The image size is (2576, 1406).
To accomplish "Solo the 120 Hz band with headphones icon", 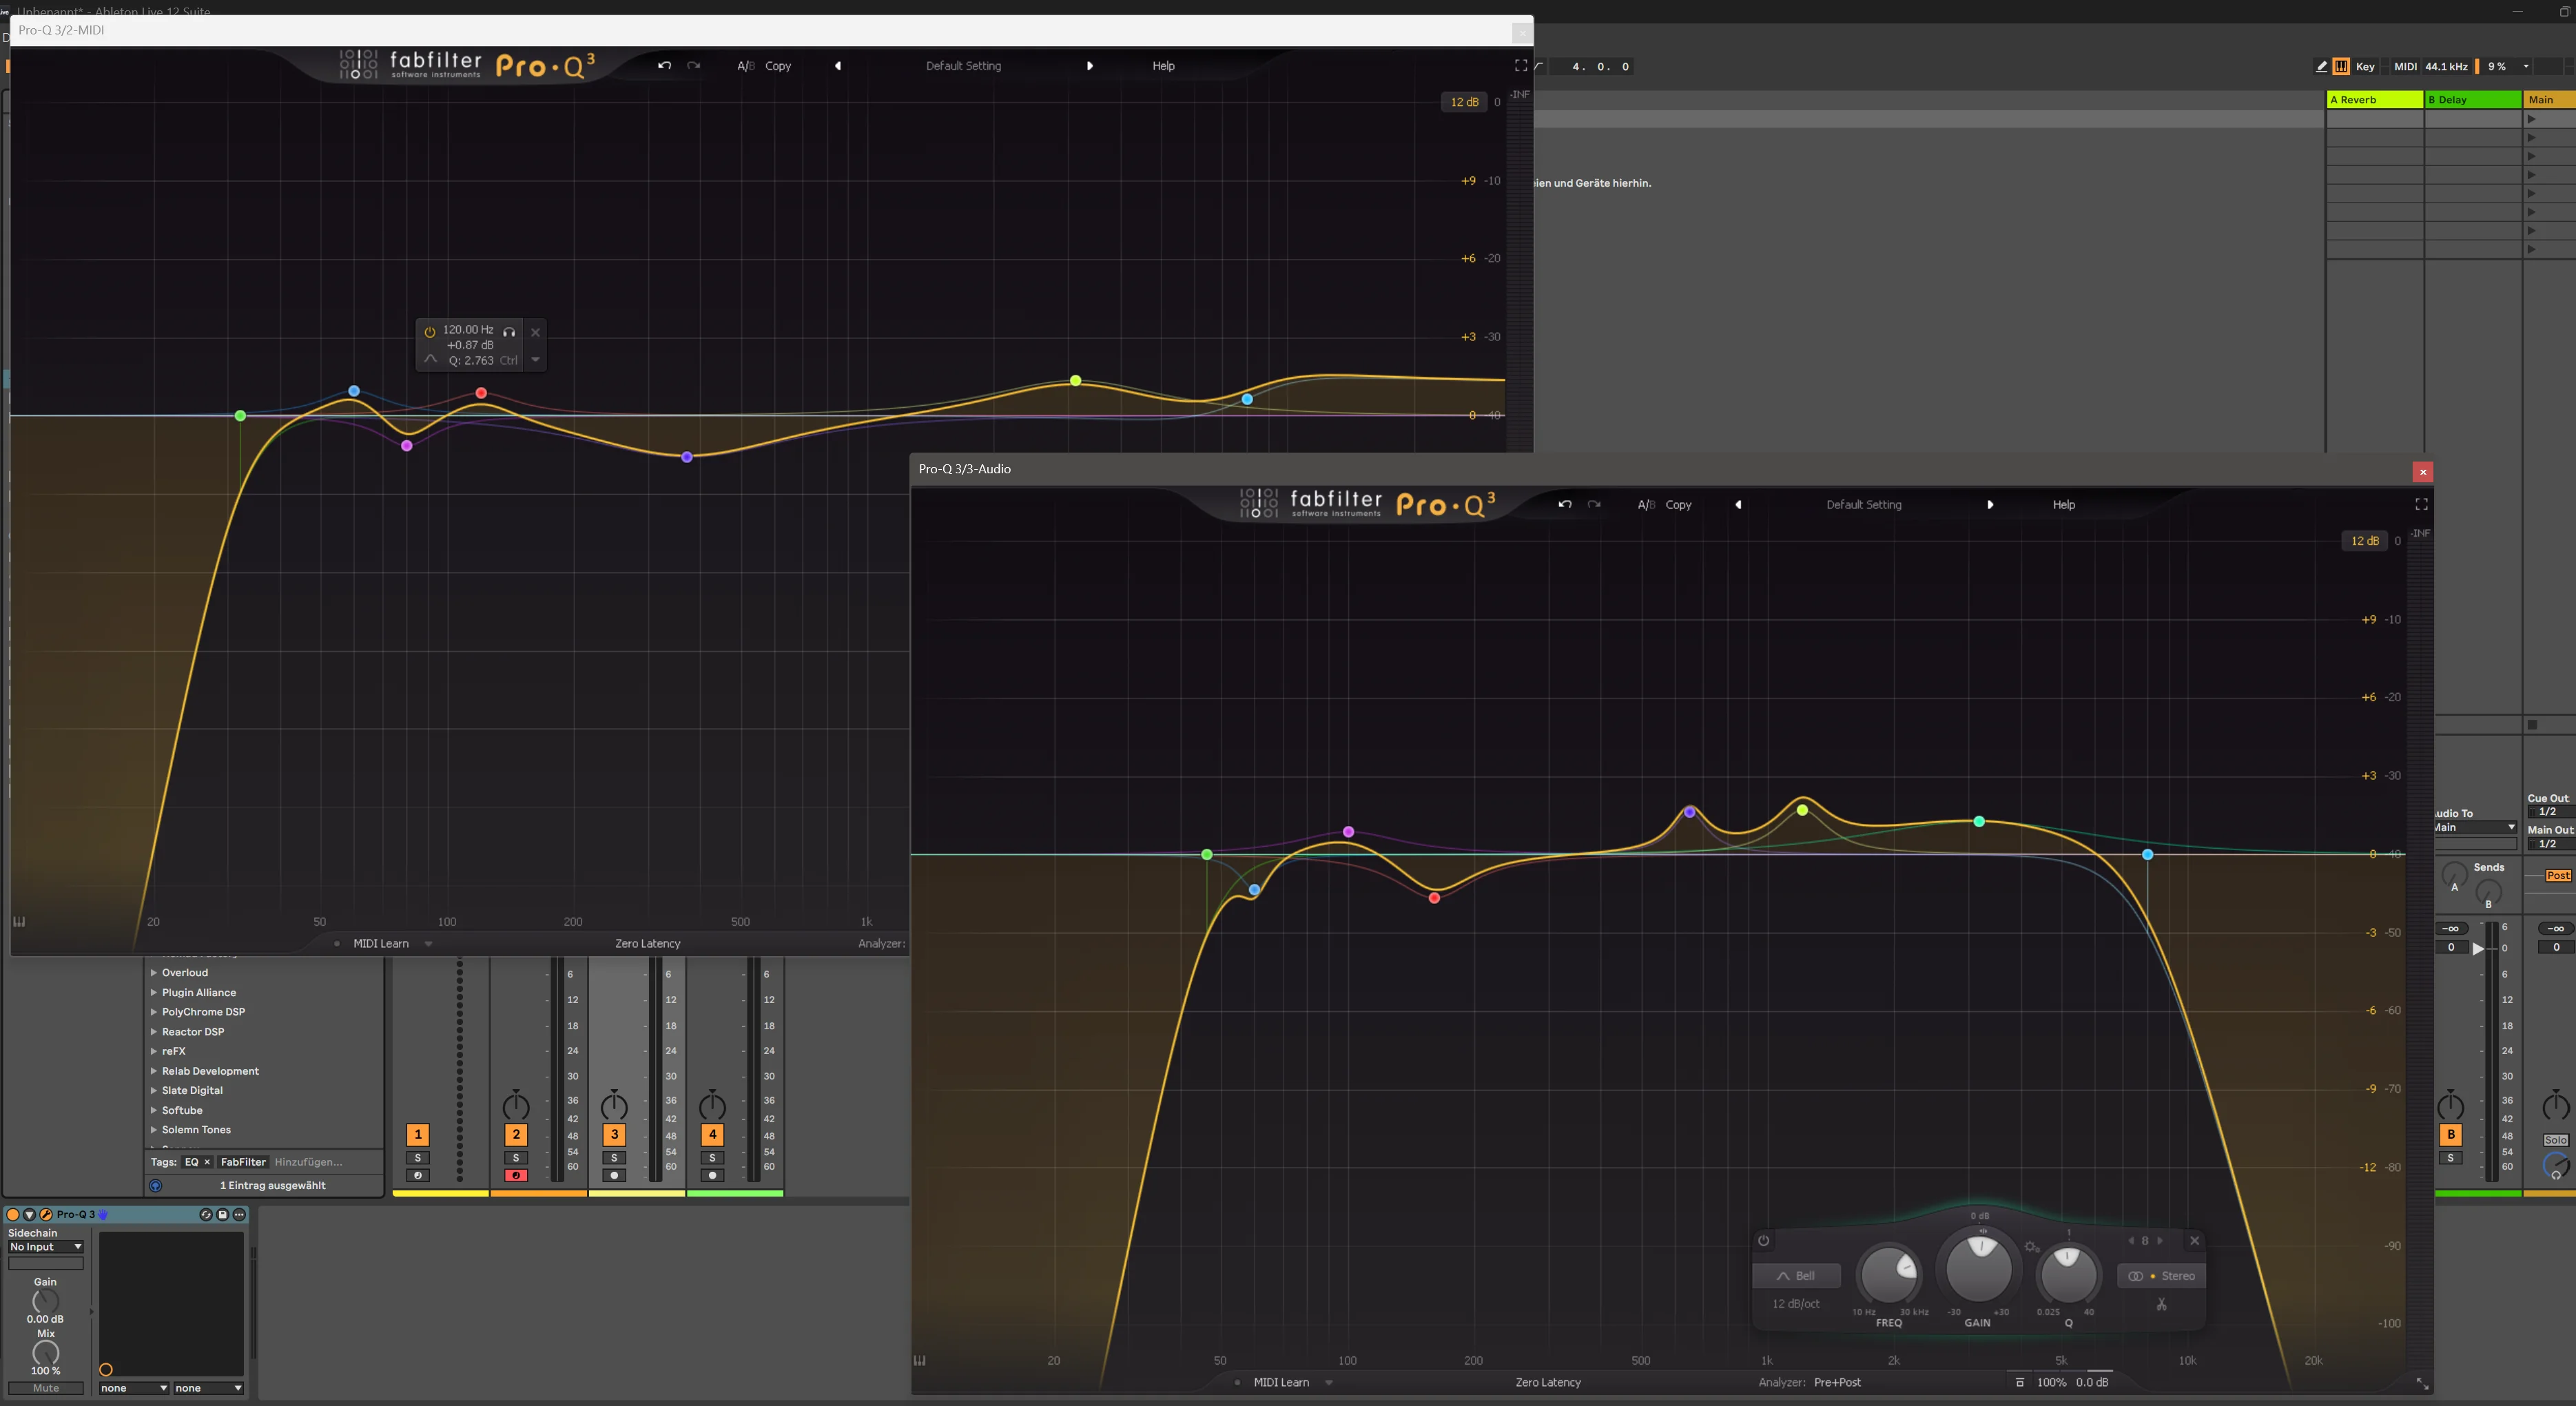I will pos(509,331).
